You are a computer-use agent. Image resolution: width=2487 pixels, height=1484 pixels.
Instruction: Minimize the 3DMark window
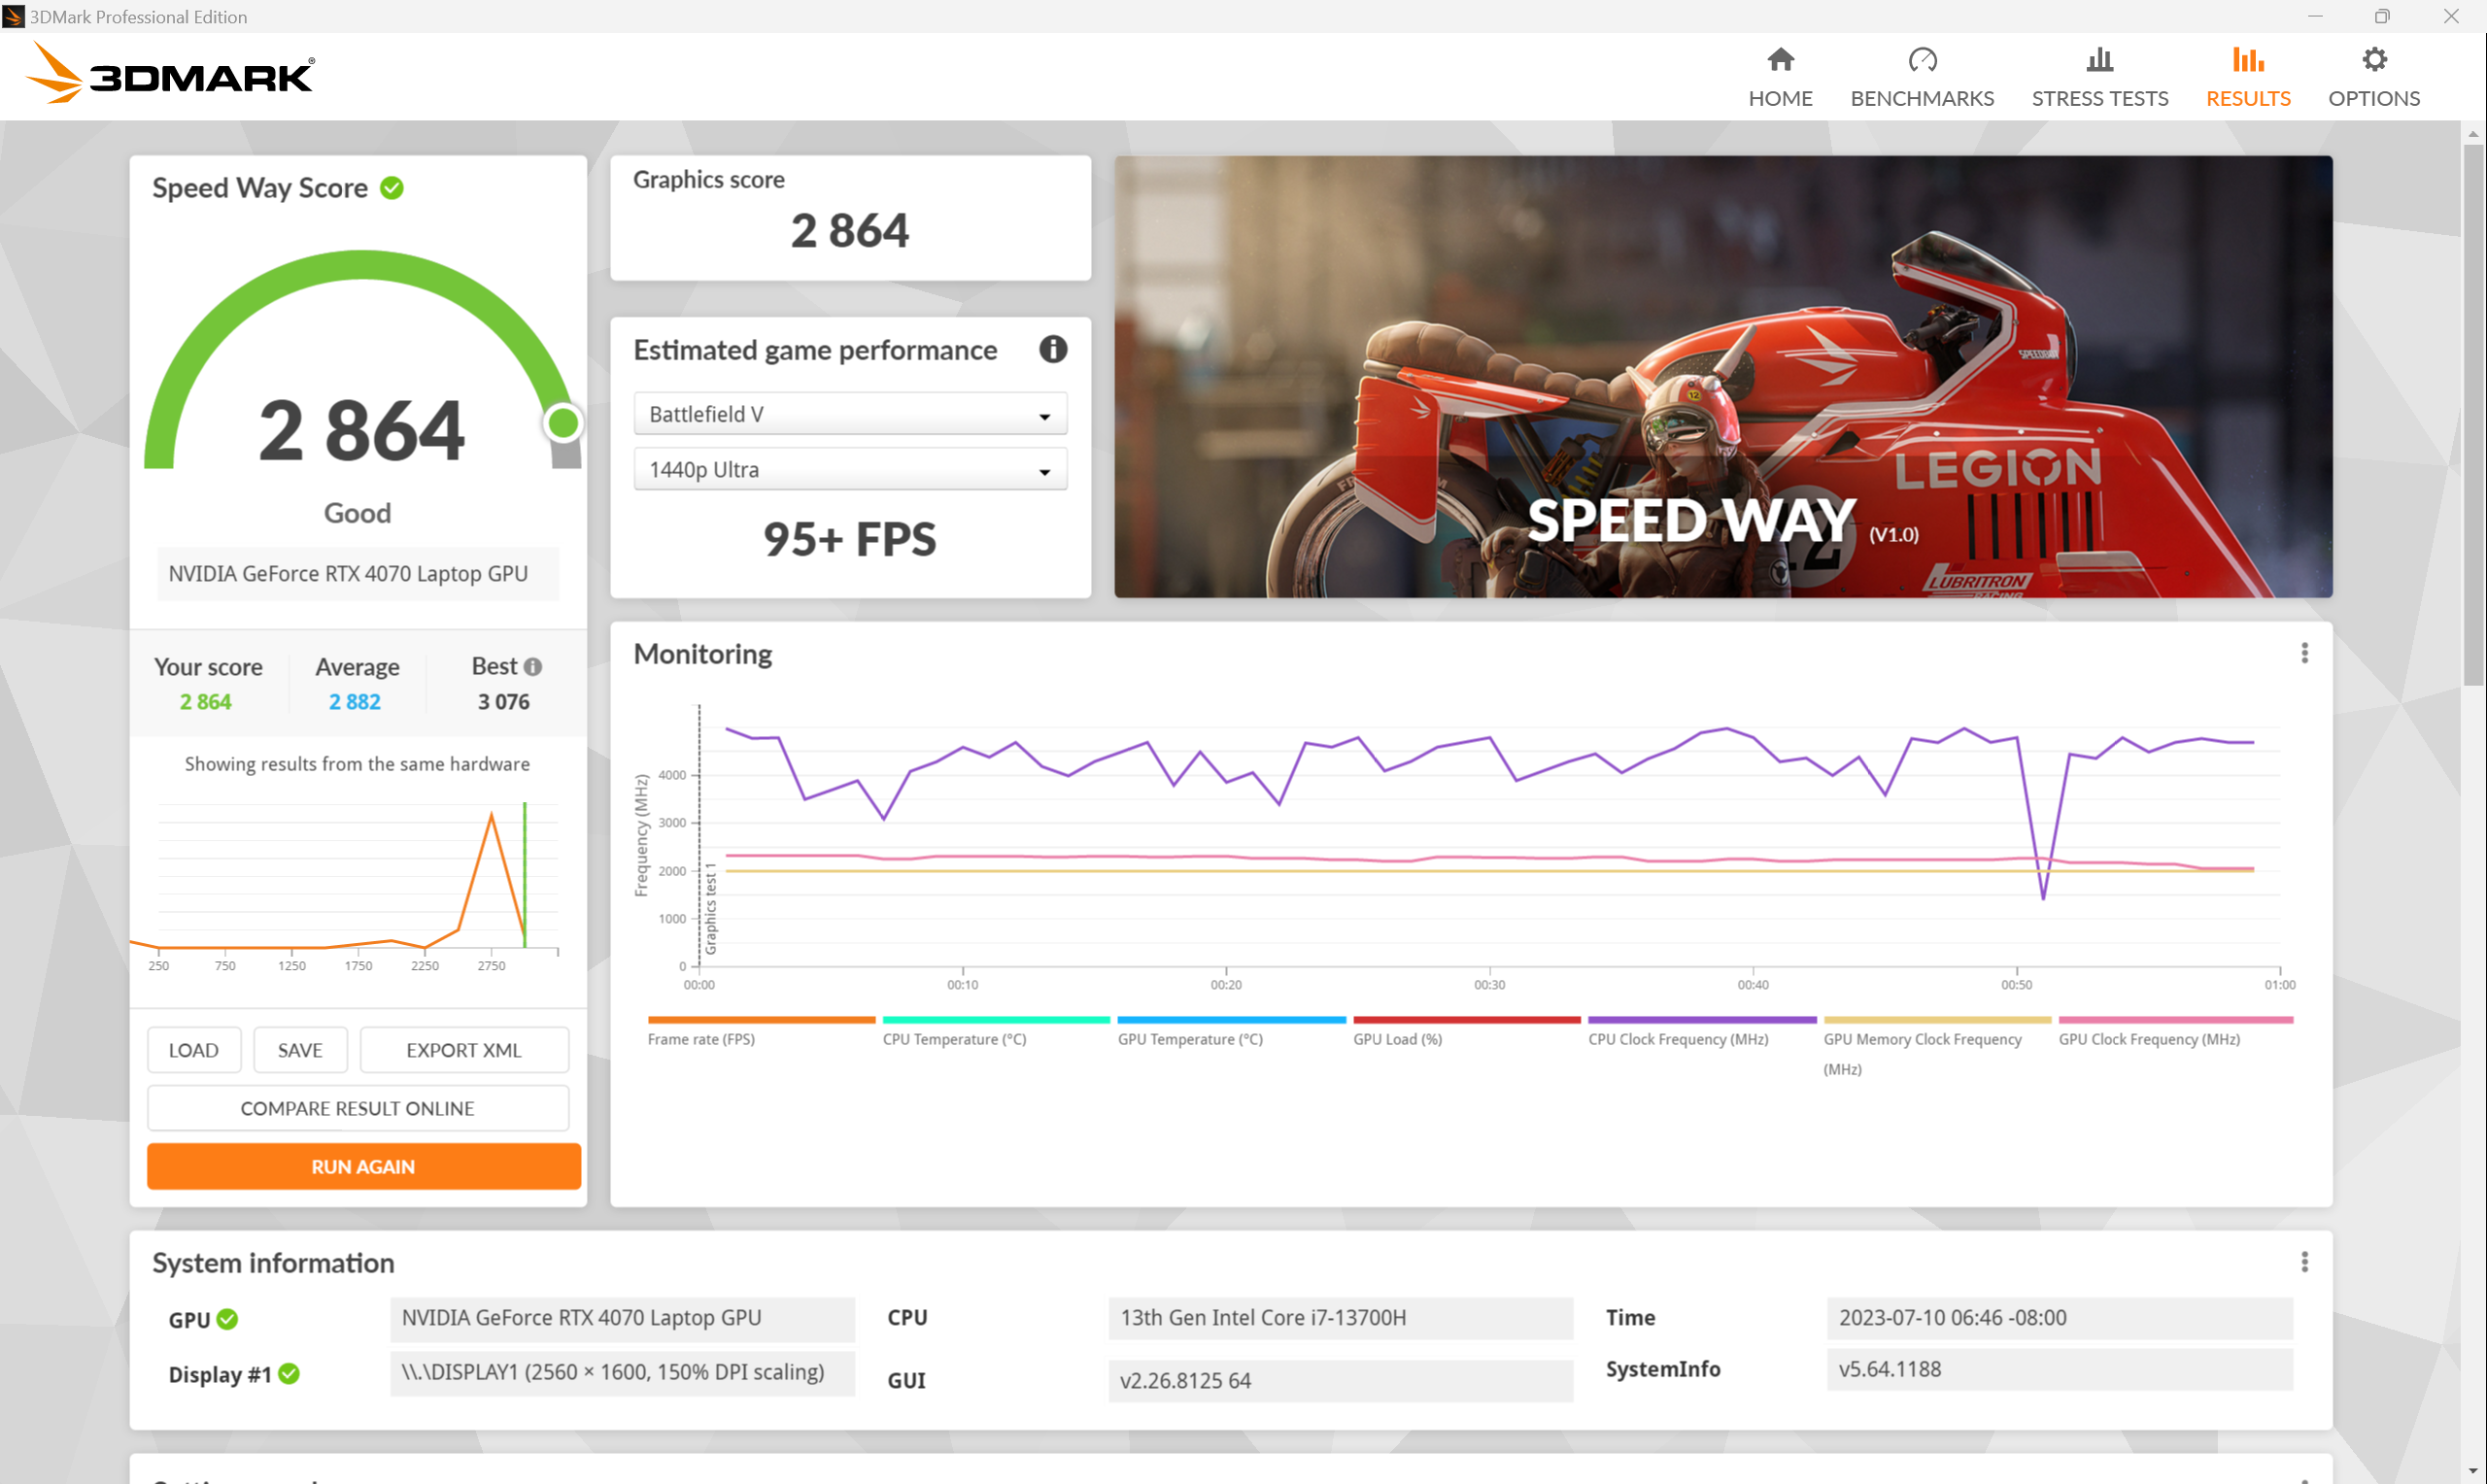pos(2316,16)
